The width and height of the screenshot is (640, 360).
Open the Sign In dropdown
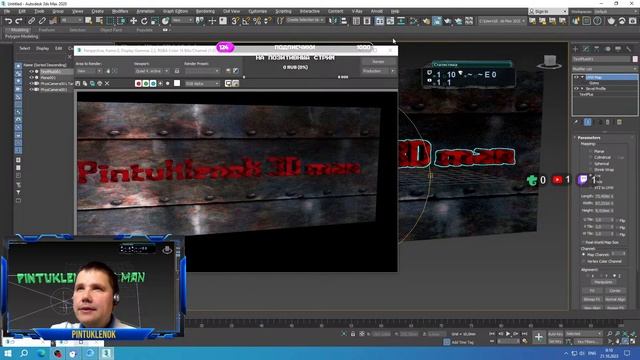(547, 11)
